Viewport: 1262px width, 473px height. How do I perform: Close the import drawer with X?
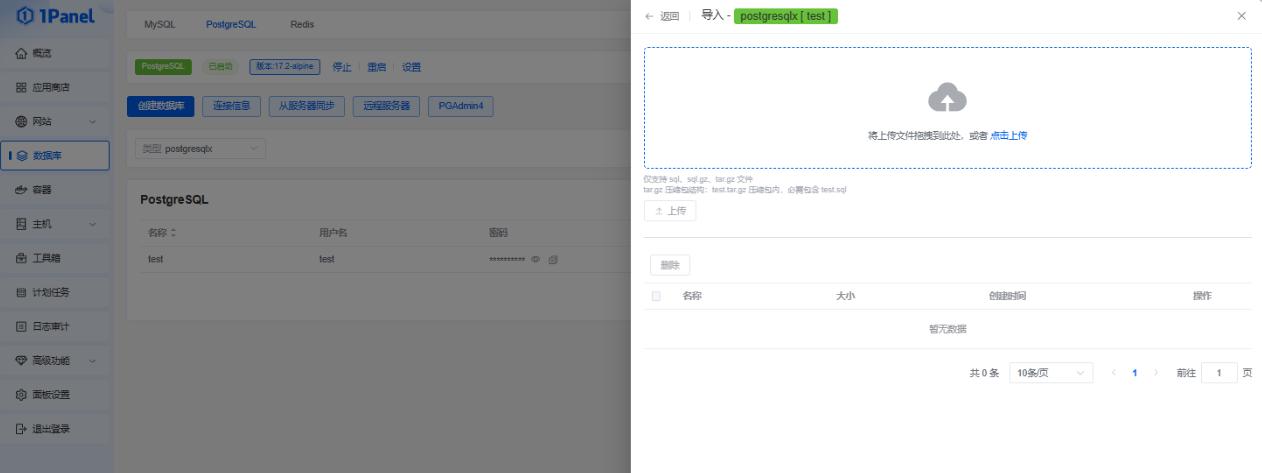click(x=1242, y=16)
